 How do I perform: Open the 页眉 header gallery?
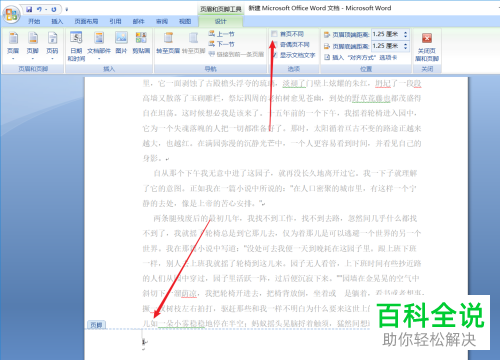click(13, 46)
